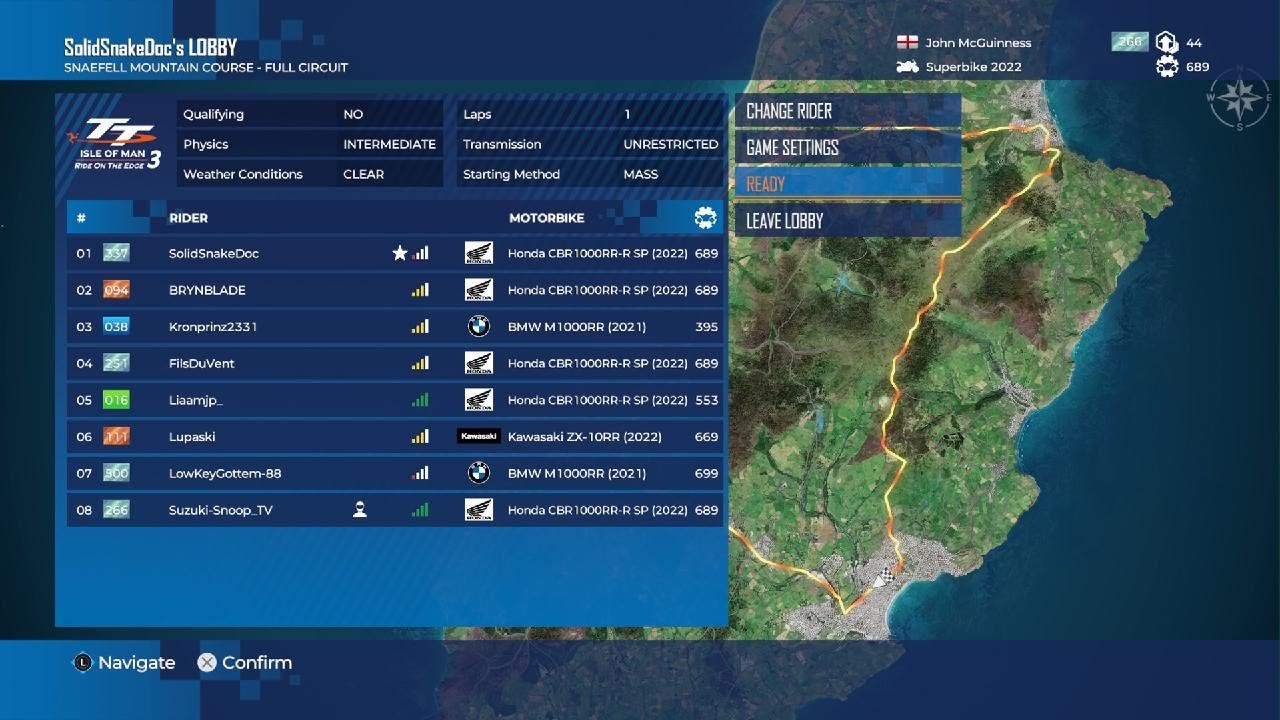Image resolution: width=1280 pixels, height=720 pixels.
Task: Click the helmet icon next to 44
Action: click(x=1166, y=43)
